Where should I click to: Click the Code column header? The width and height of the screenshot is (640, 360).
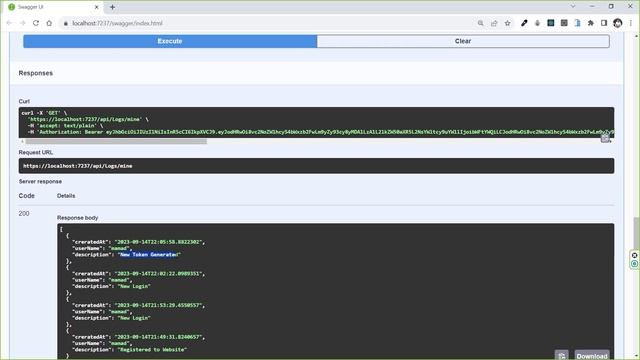27,196
